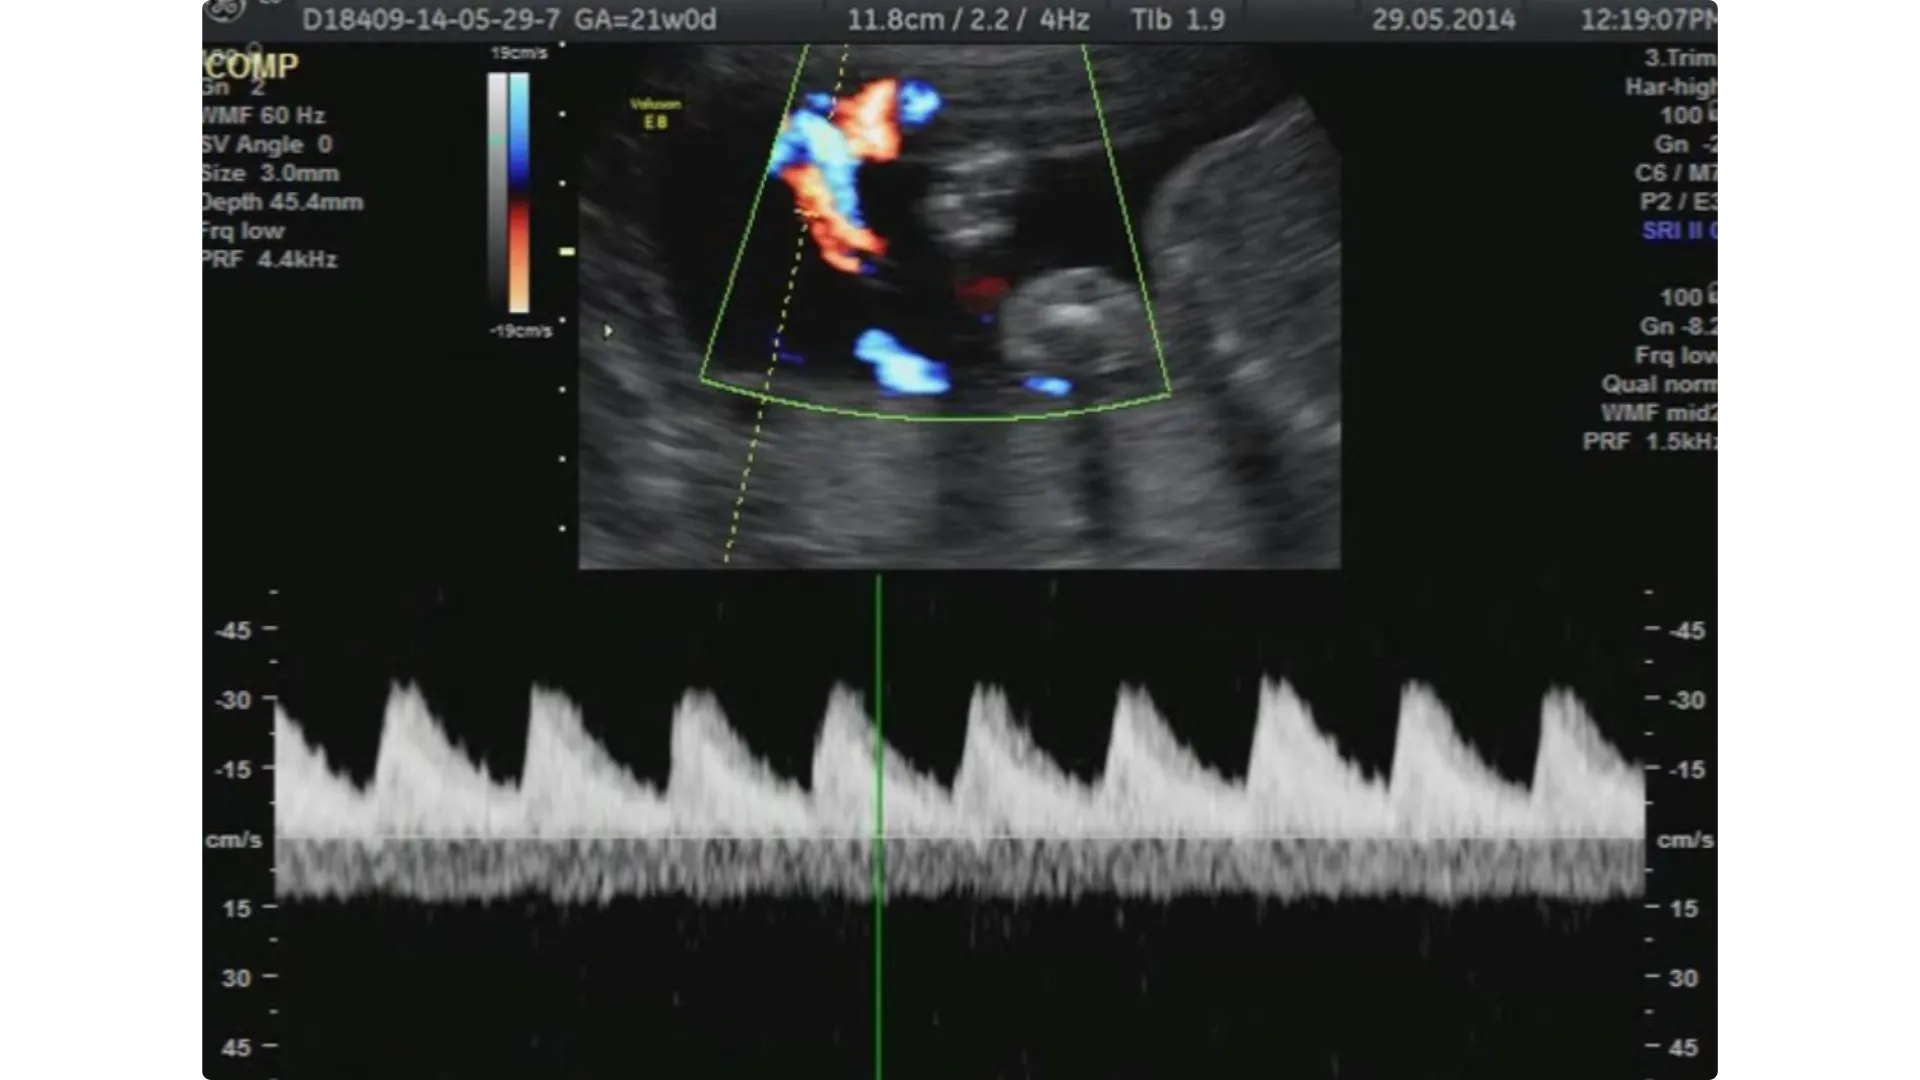Viewport: 1920px width, 1080px height.
Task: Click the GE logo in top-left corner
Action: [224, 10]
